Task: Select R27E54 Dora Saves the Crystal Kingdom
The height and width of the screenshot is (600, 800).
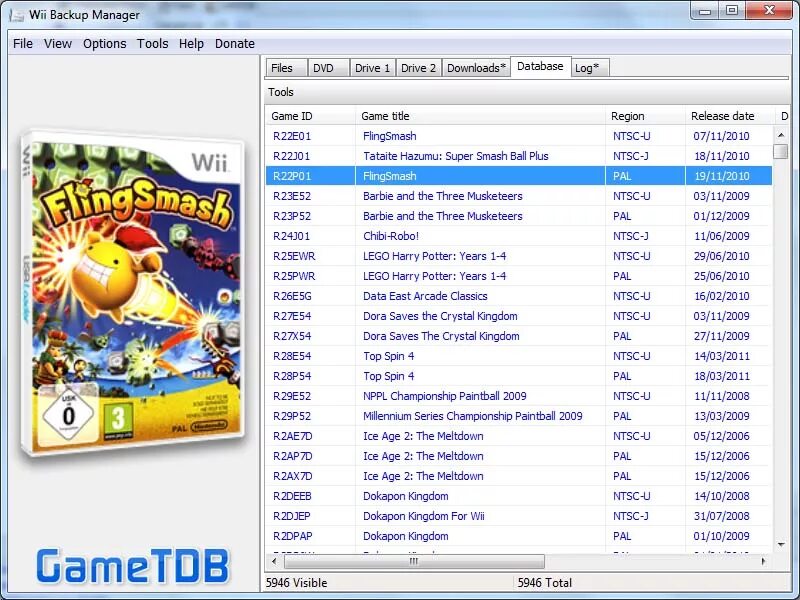Action: pos(518,316)
